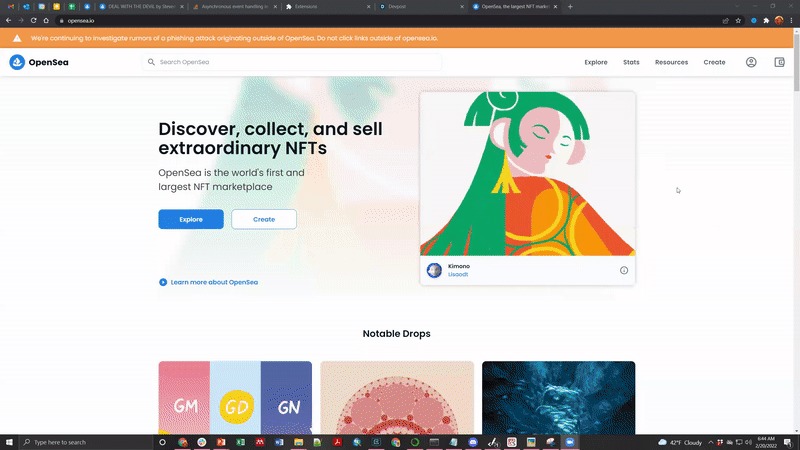This screenshot has height=450, width=800.
Task: Expand the system tray hidden icons
Action: (x=711, y=442)
